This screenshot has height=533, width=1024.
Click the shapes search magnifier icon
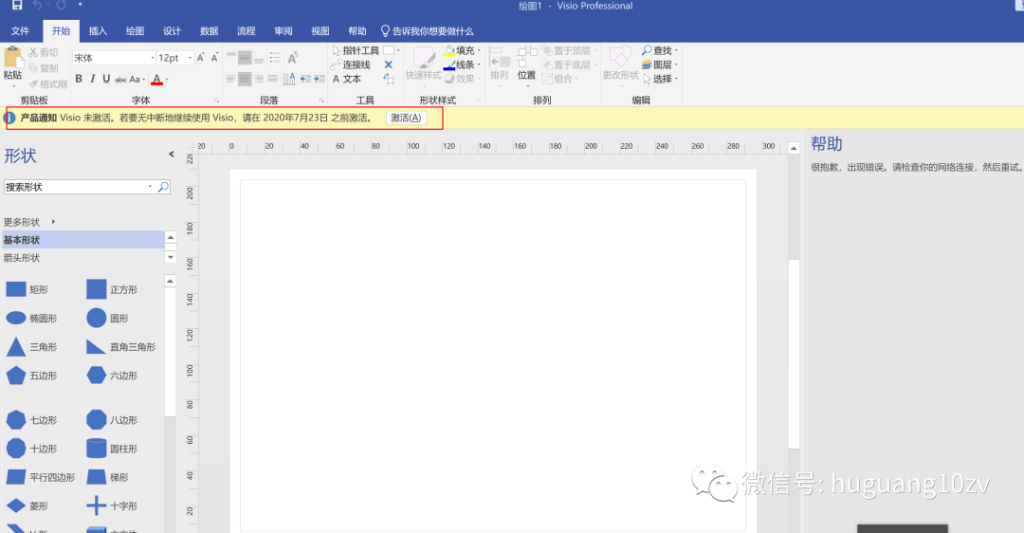coord(163,187)
